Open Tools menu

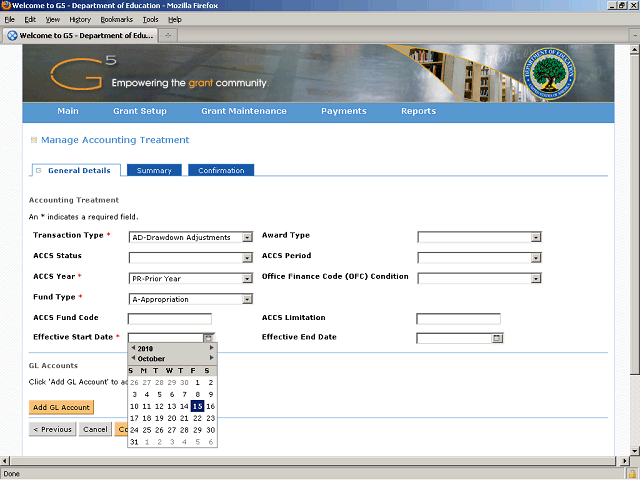point(150,20)
